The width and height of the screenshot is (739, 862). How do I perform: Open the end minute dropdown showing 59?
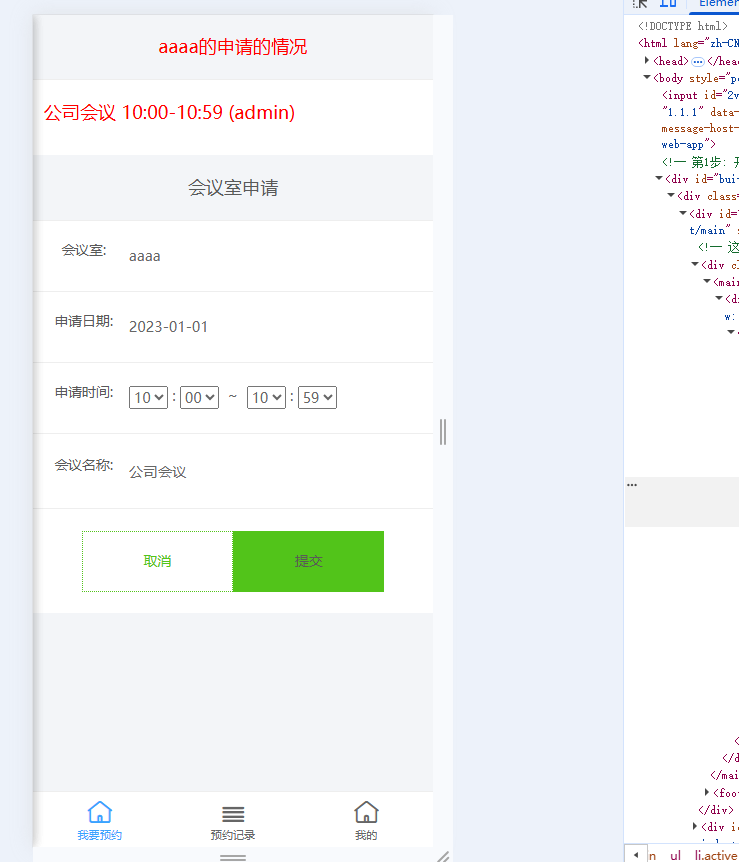pos(317,397)
